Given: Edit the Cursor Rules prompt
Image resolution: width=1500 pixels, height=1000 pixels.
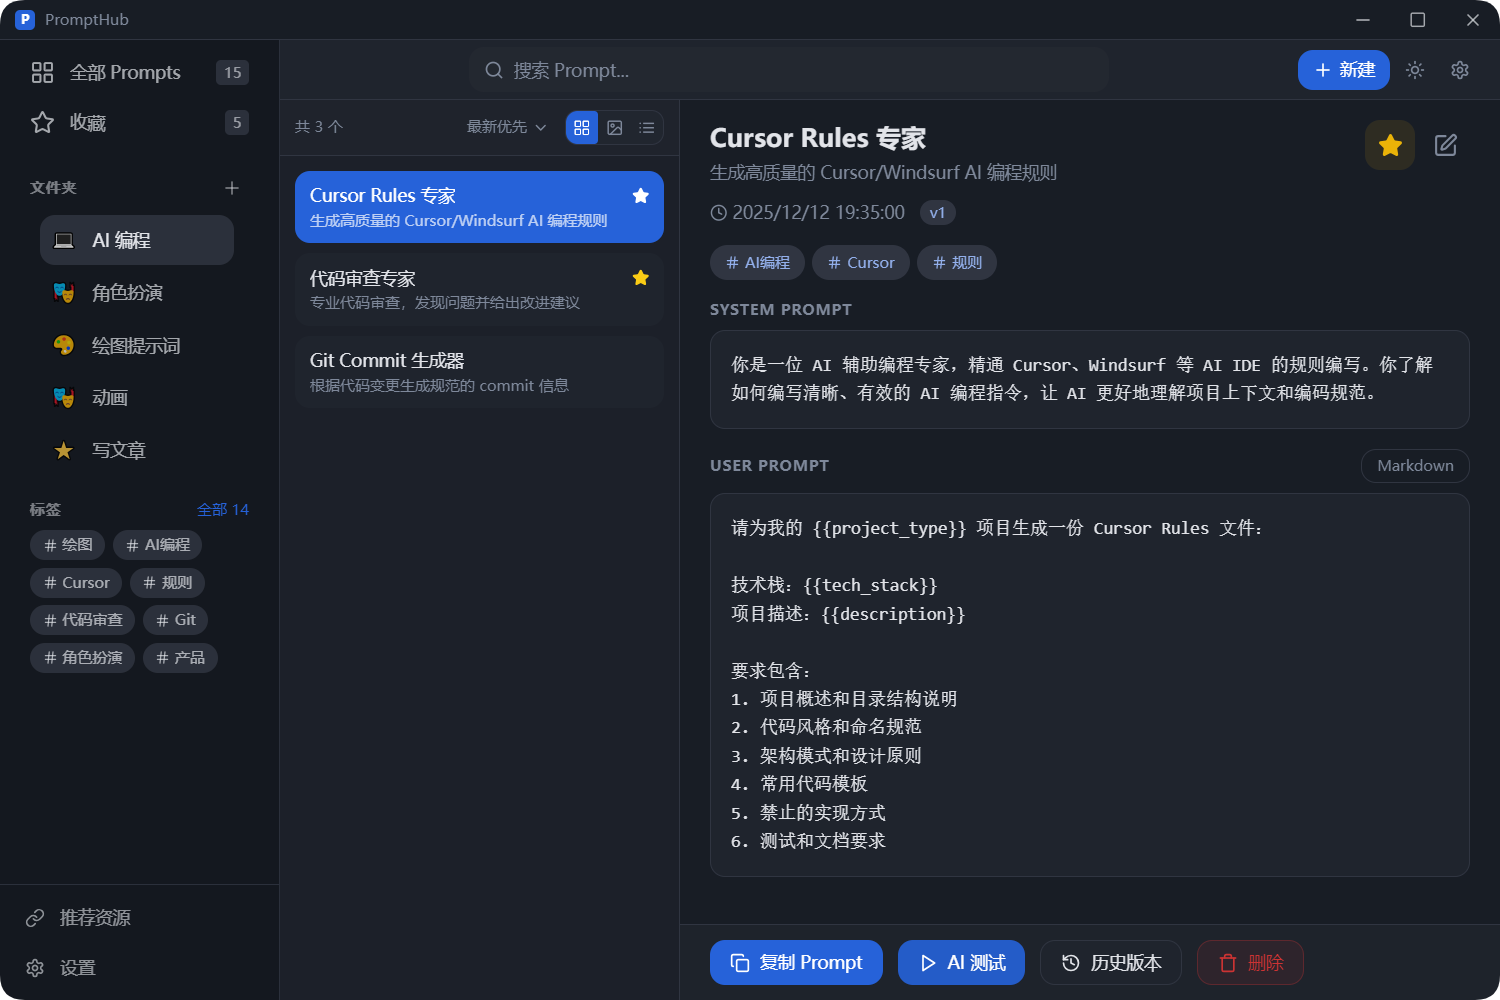Looking at the screenshot, I should pos(1446,145).
